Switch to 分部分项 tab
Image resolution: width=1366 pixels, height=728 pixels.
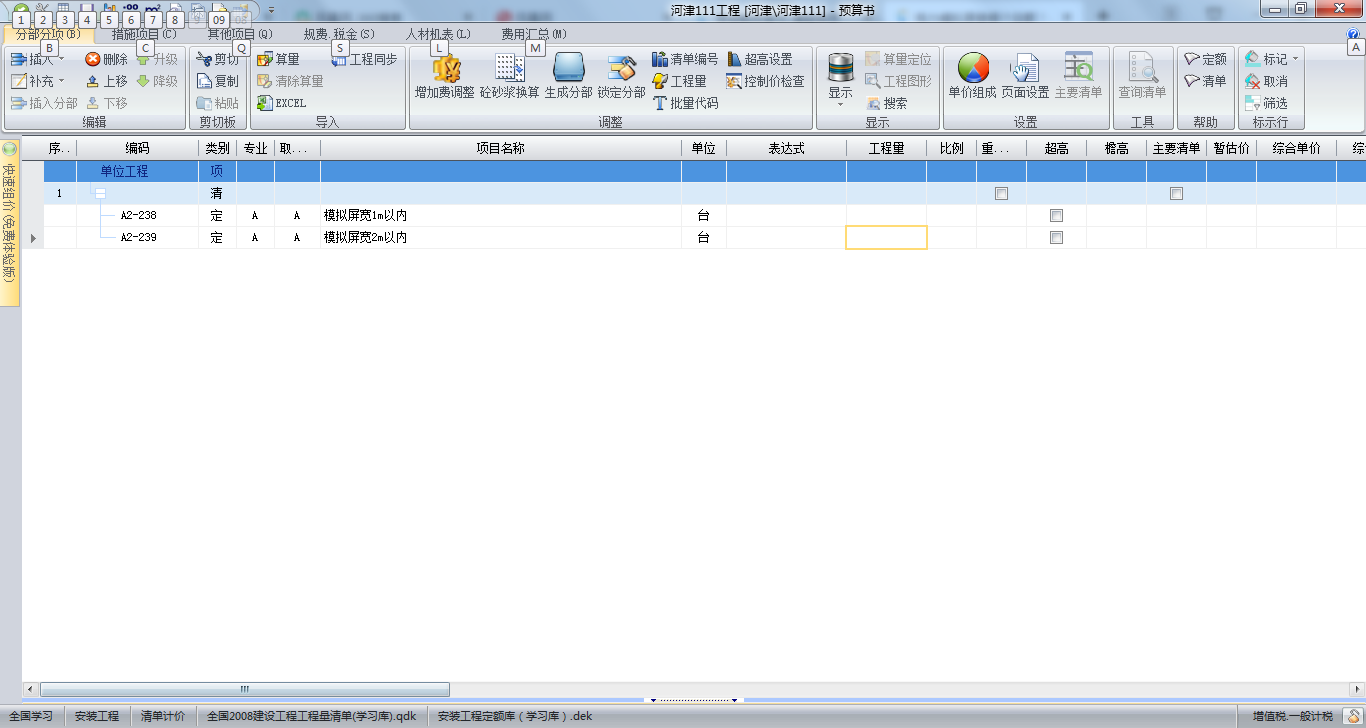point(48,34)
